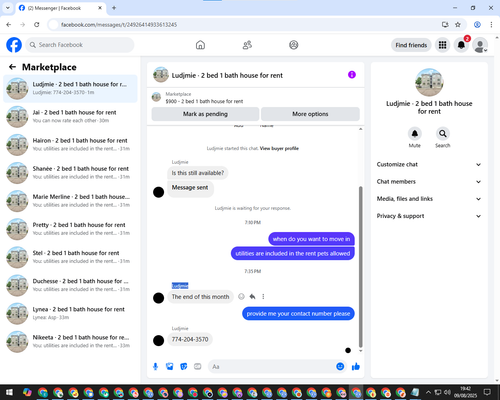Open the Lynea conversation in the list

[x=70, y=313]
